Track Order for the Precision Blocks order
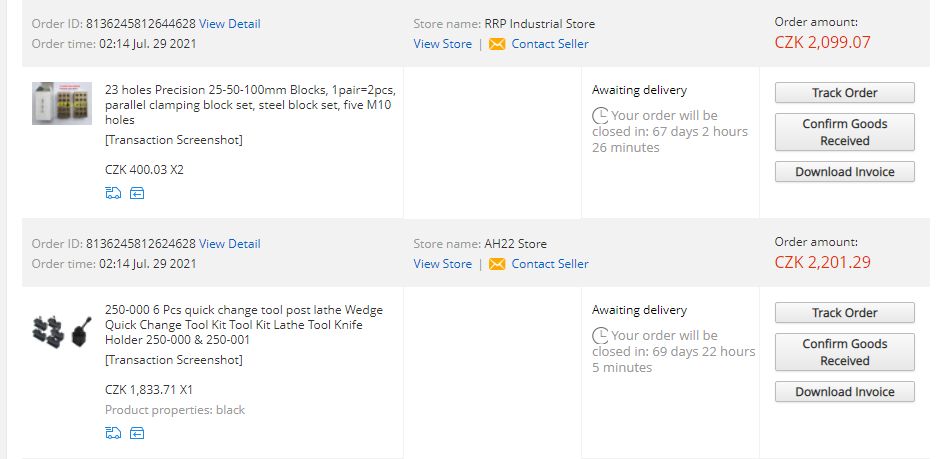 (x=845, y=93)
